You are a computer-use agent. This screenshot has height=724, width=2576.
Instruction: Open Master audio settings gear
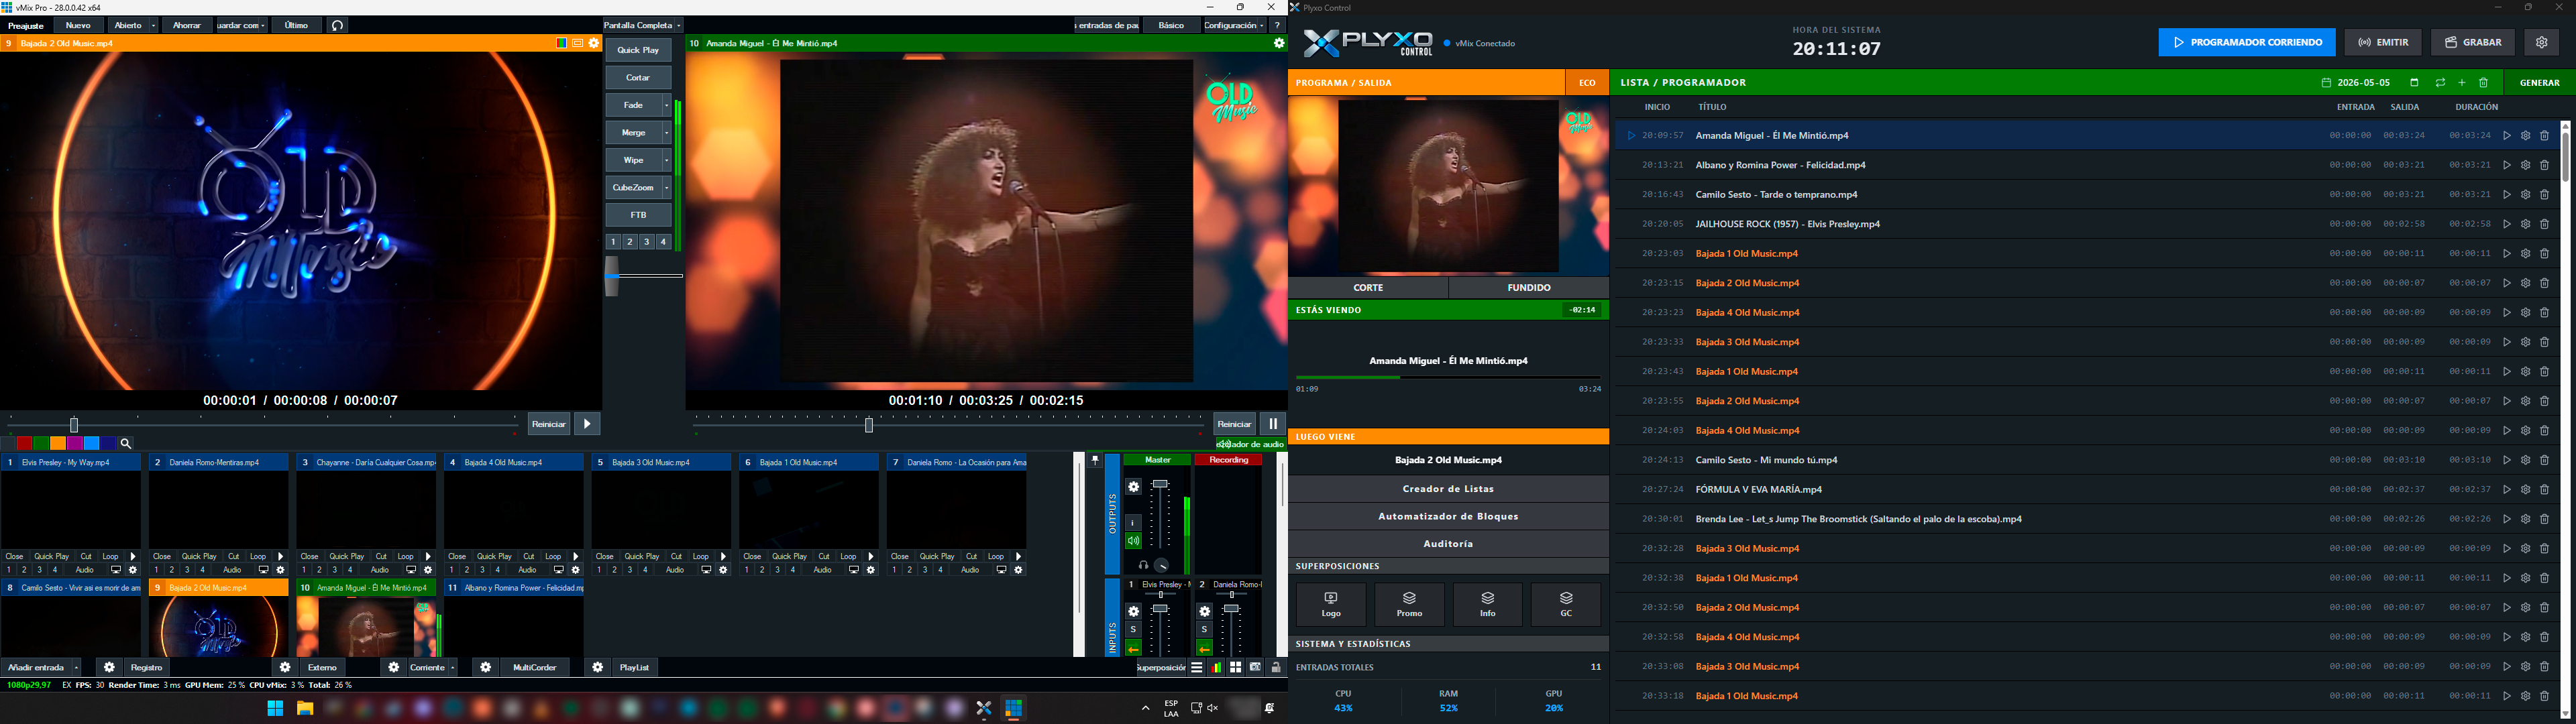click(1133, 487)
